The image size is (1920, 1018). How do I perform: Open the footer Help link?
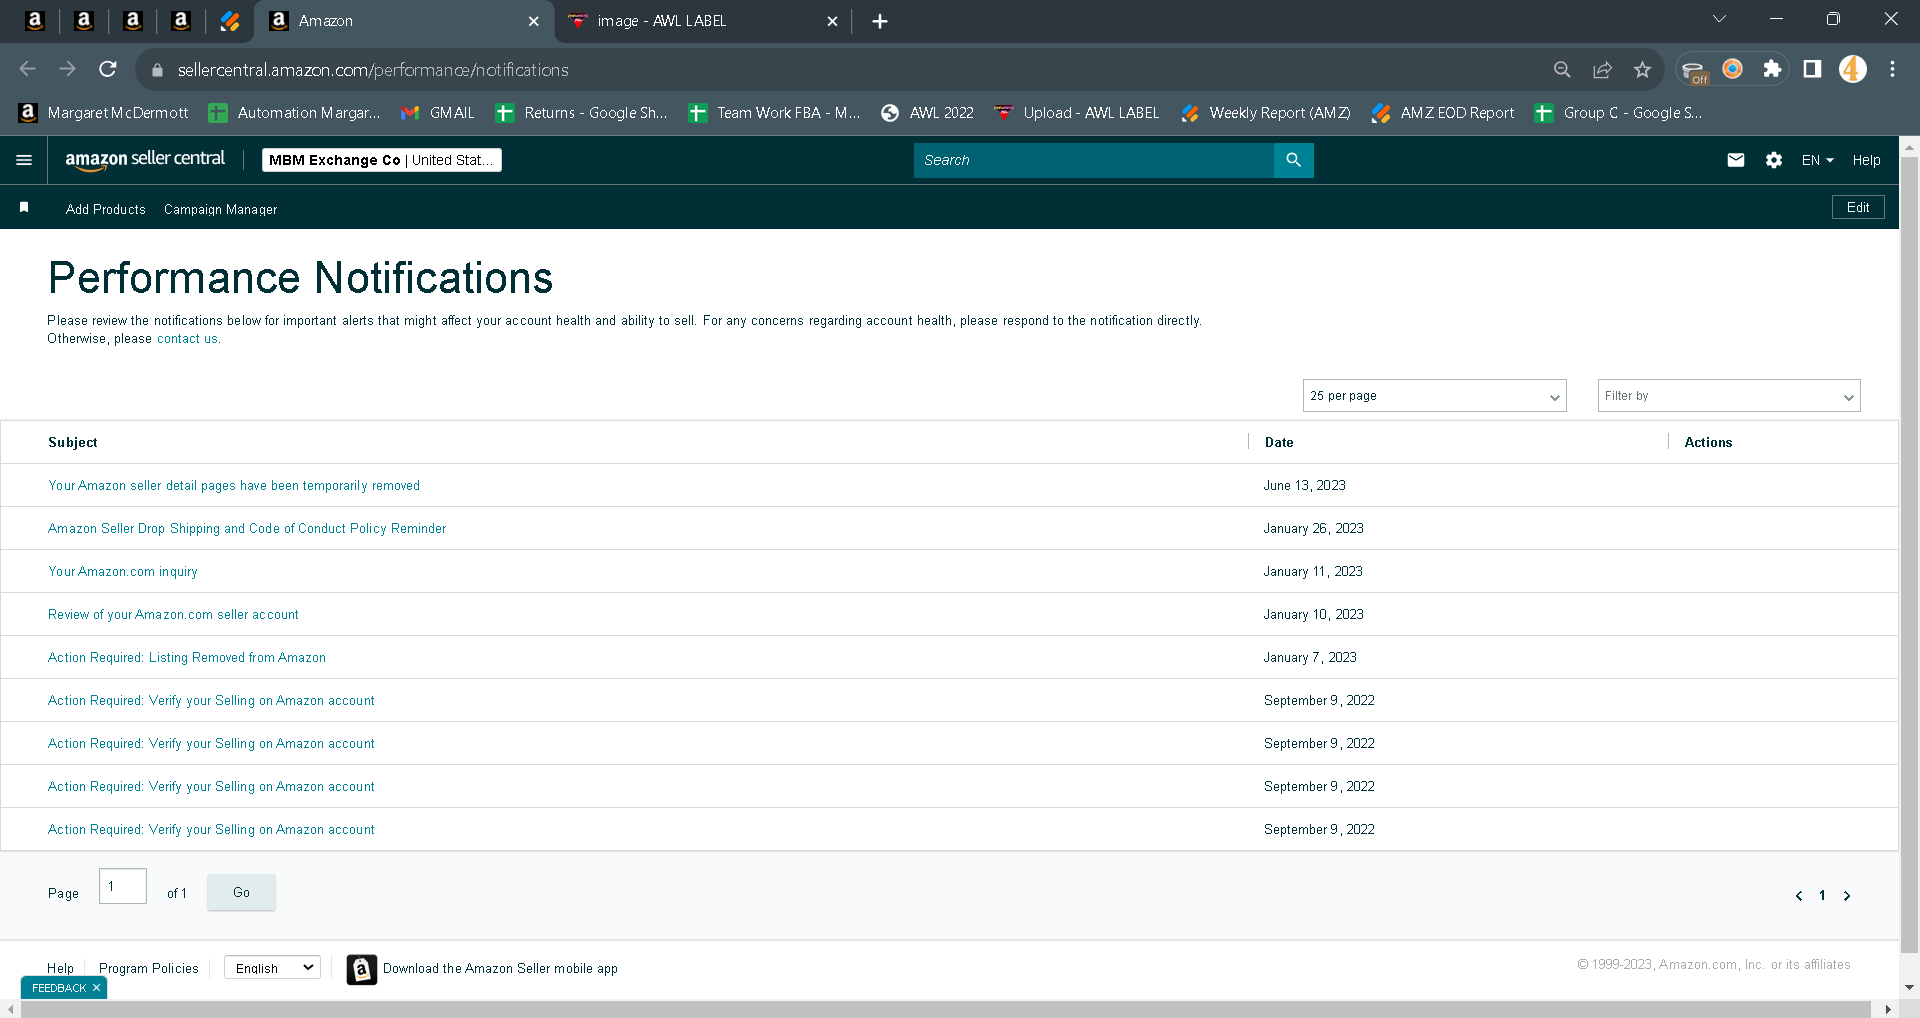pyautogui.click(x=60, y=968)
